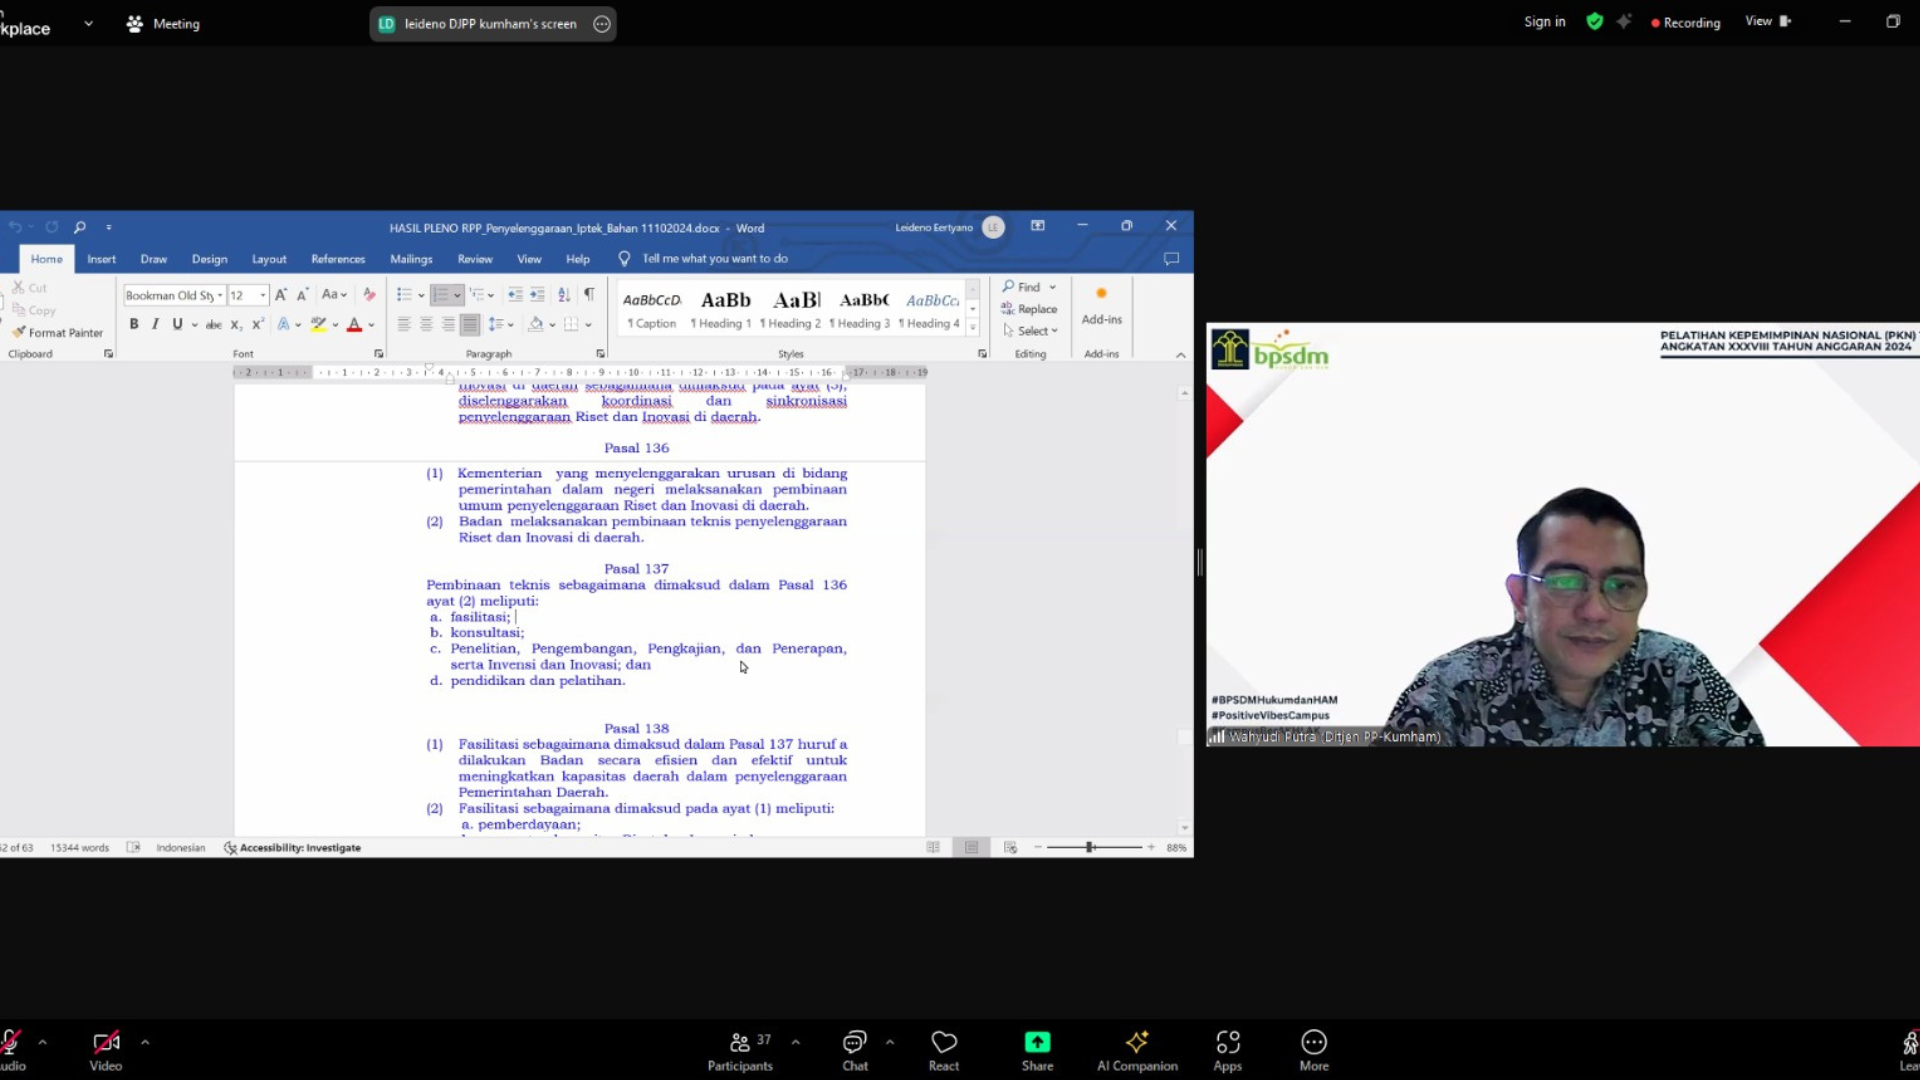Click the Shading paint bucket icon
The image size is (1920, 1080).
[536, 324]
